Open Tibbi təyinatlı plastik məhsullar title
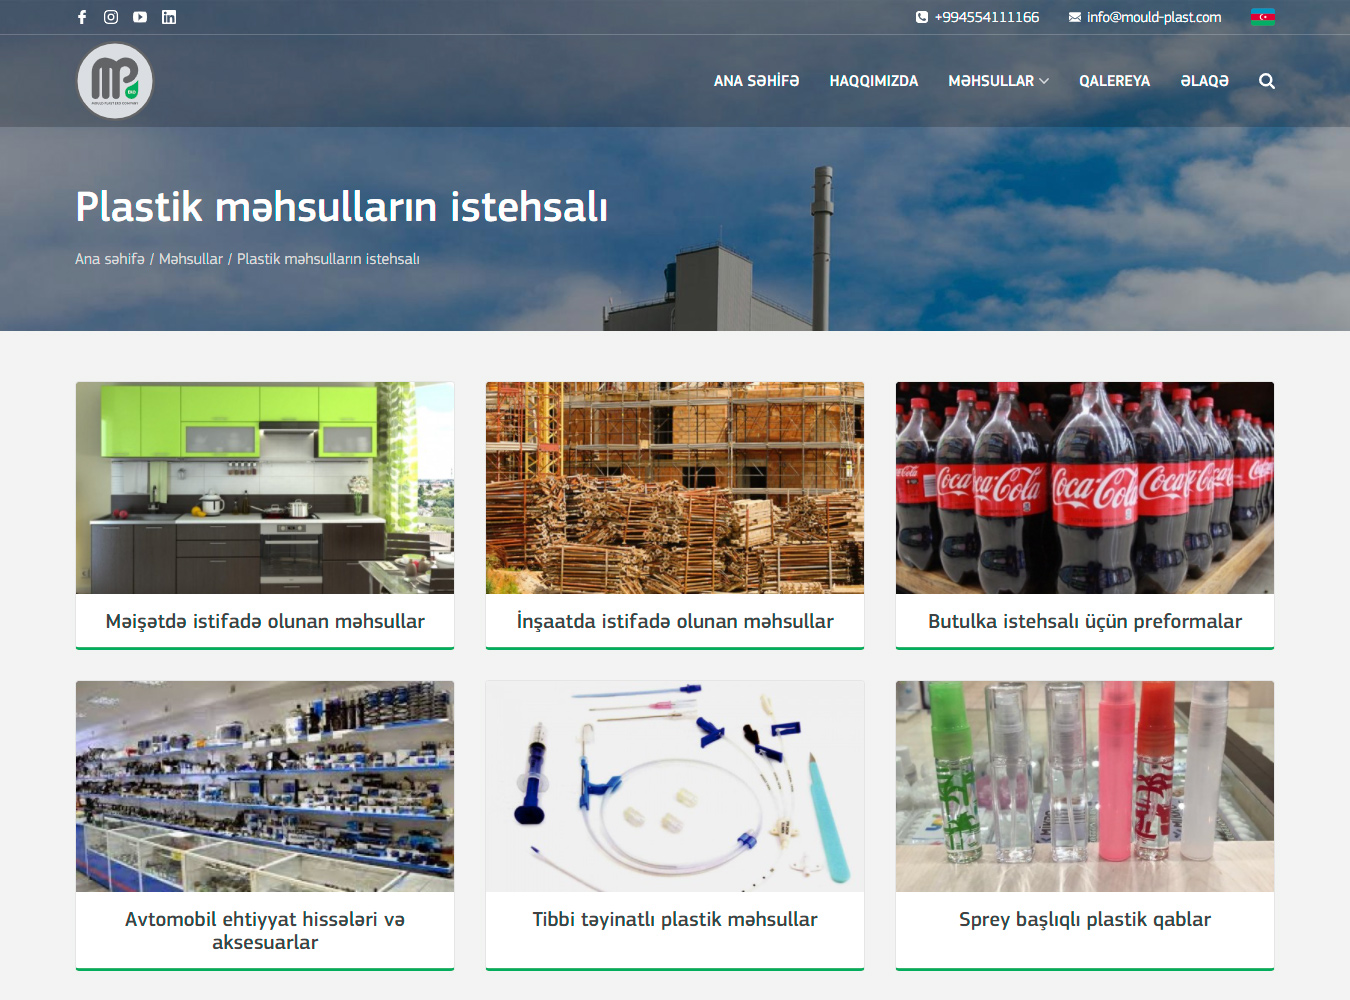Viewport: 1350px width, 1000px height. [675, 919]
